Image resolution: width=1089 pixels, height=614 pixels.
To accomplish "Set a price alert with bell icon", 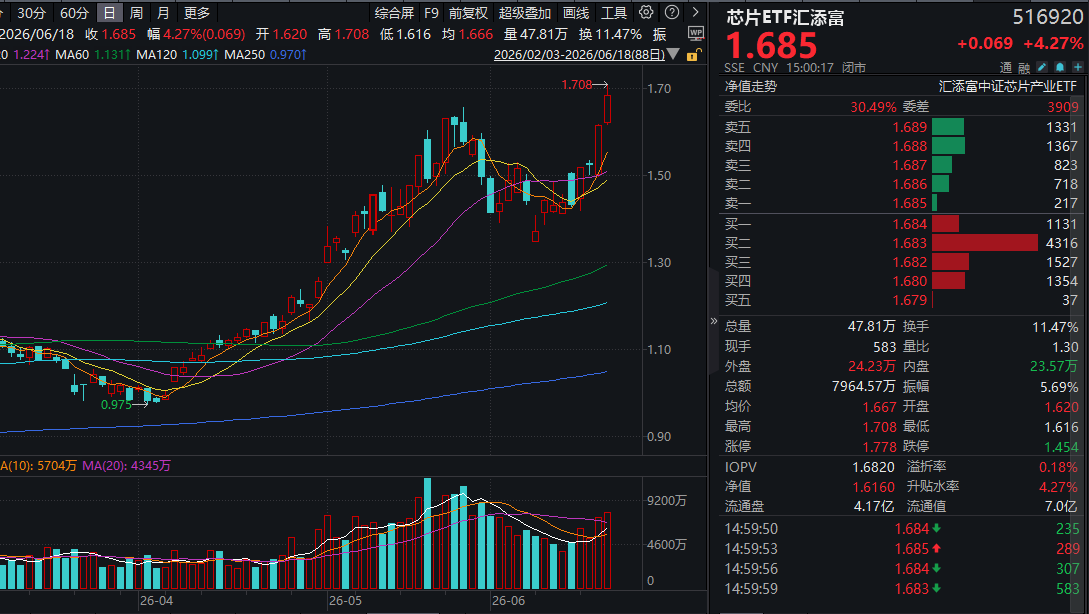I will pyautogui.click(x=1060, y=67).
